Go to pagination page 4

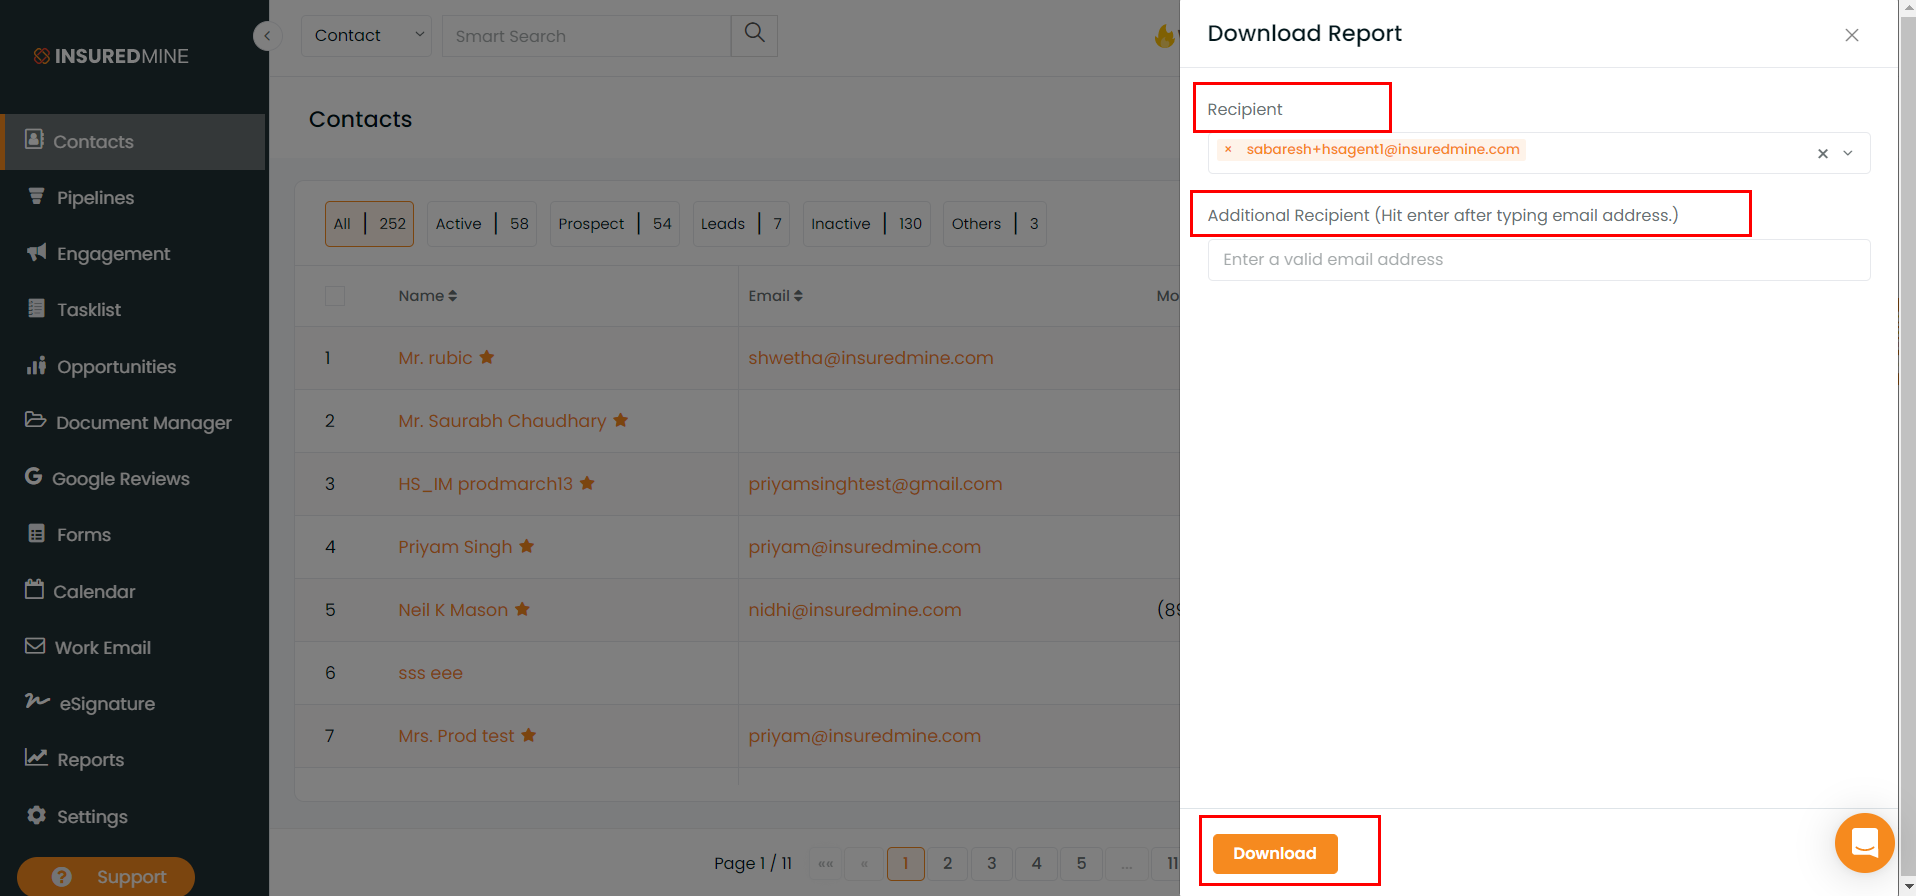1037,863
